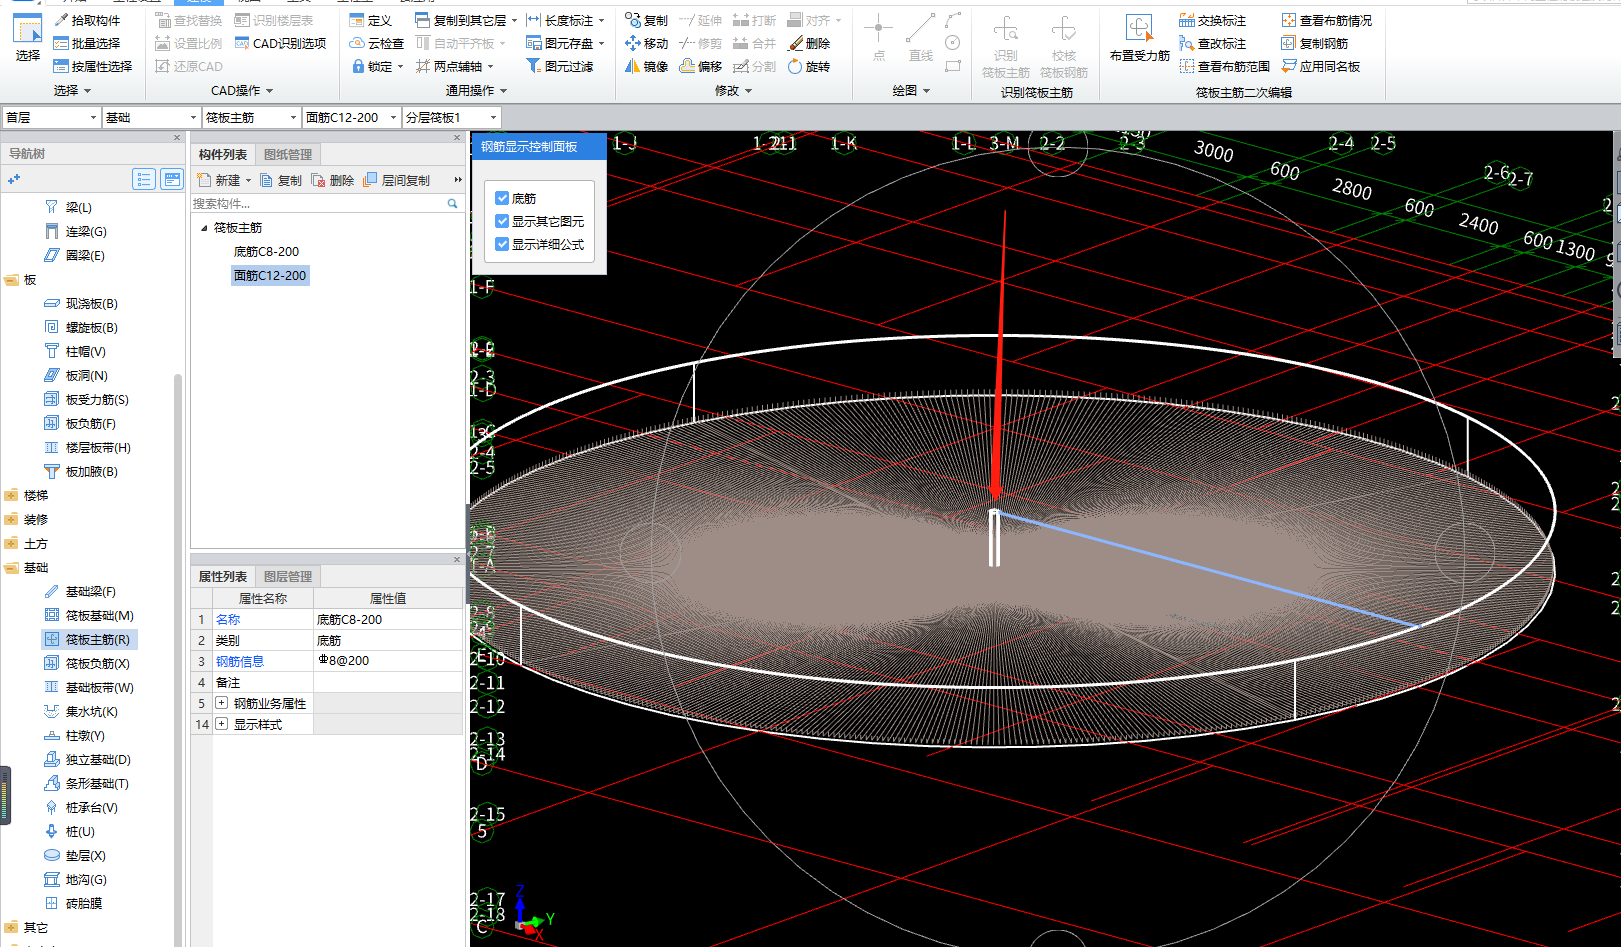Open 交换标注 swap annotation tool
Screen dimensions: 1621x947
point(1212,20)
